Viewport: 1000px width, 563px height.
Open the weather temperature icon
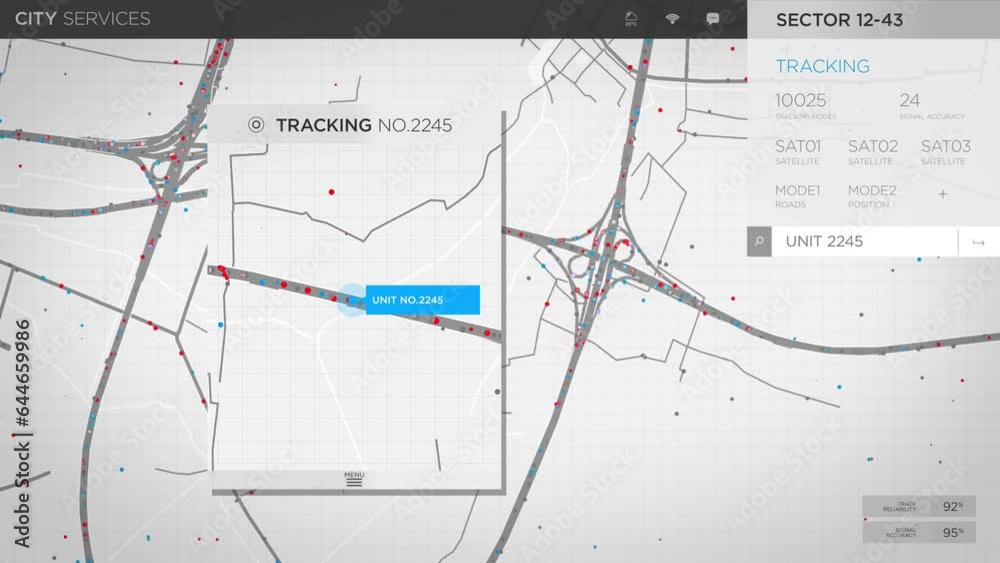click(x=631, y=19)
